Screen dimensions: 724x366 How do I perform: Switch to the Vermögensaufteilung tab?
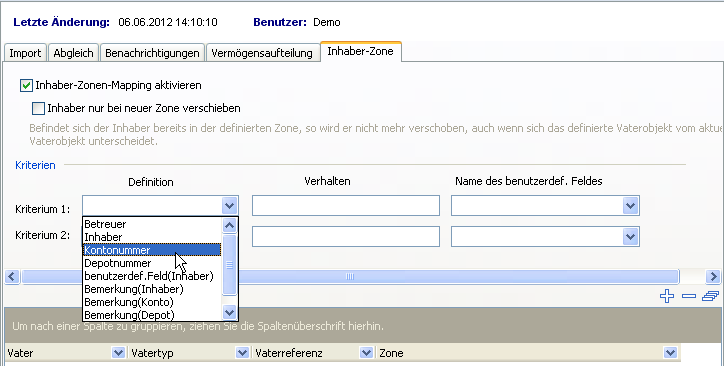click(262, 53)
